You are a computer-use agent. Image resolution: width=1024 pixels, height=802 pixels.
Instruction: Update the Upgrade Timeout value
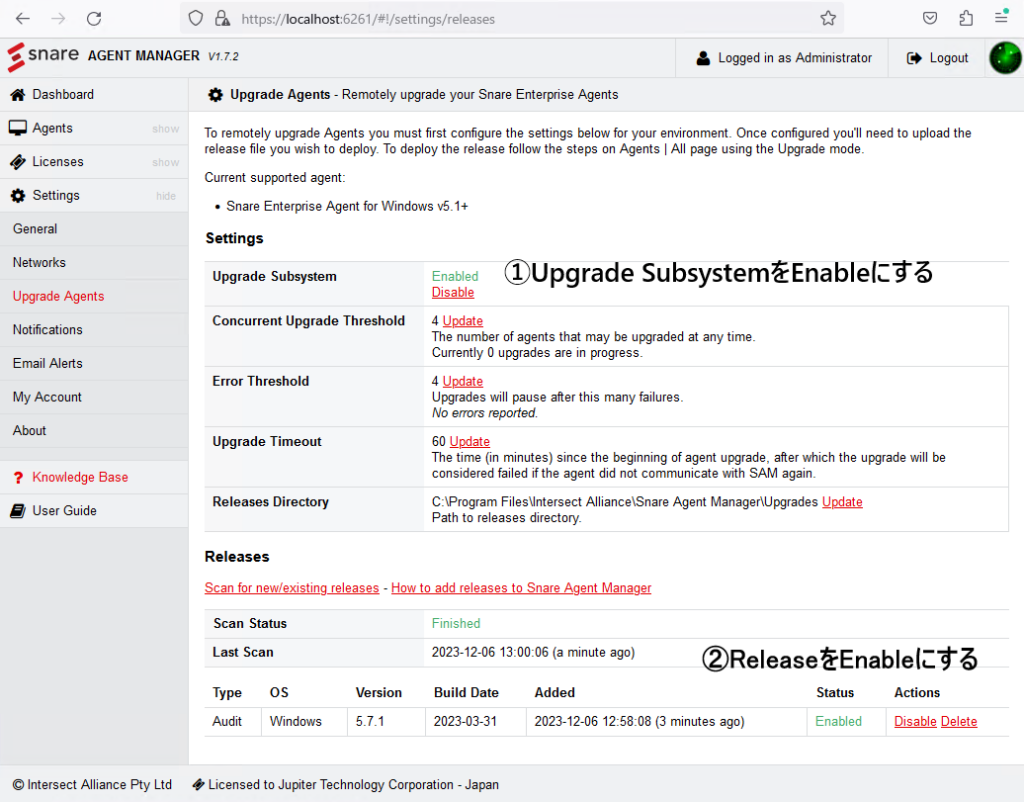470,441
